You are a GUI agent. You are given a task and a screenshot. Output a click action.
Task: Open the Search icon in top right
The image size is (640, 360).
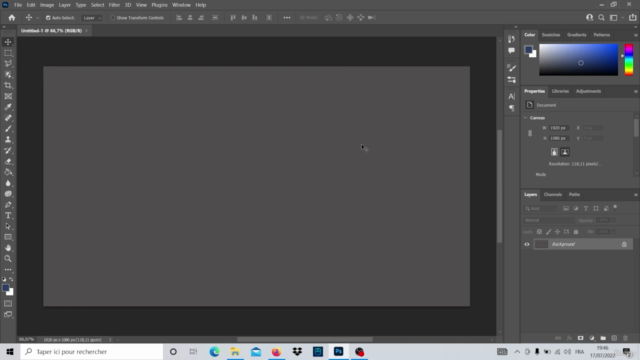point(601,18)
